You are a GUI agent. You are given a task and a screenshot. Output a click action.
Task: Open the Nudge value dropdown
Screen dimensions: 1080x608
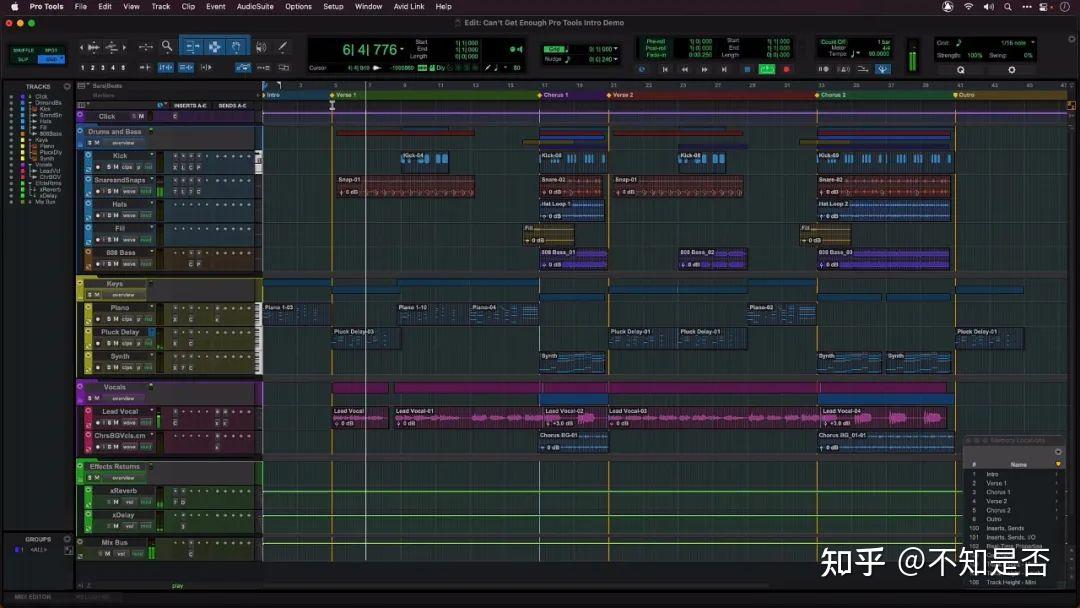(616, 59)
